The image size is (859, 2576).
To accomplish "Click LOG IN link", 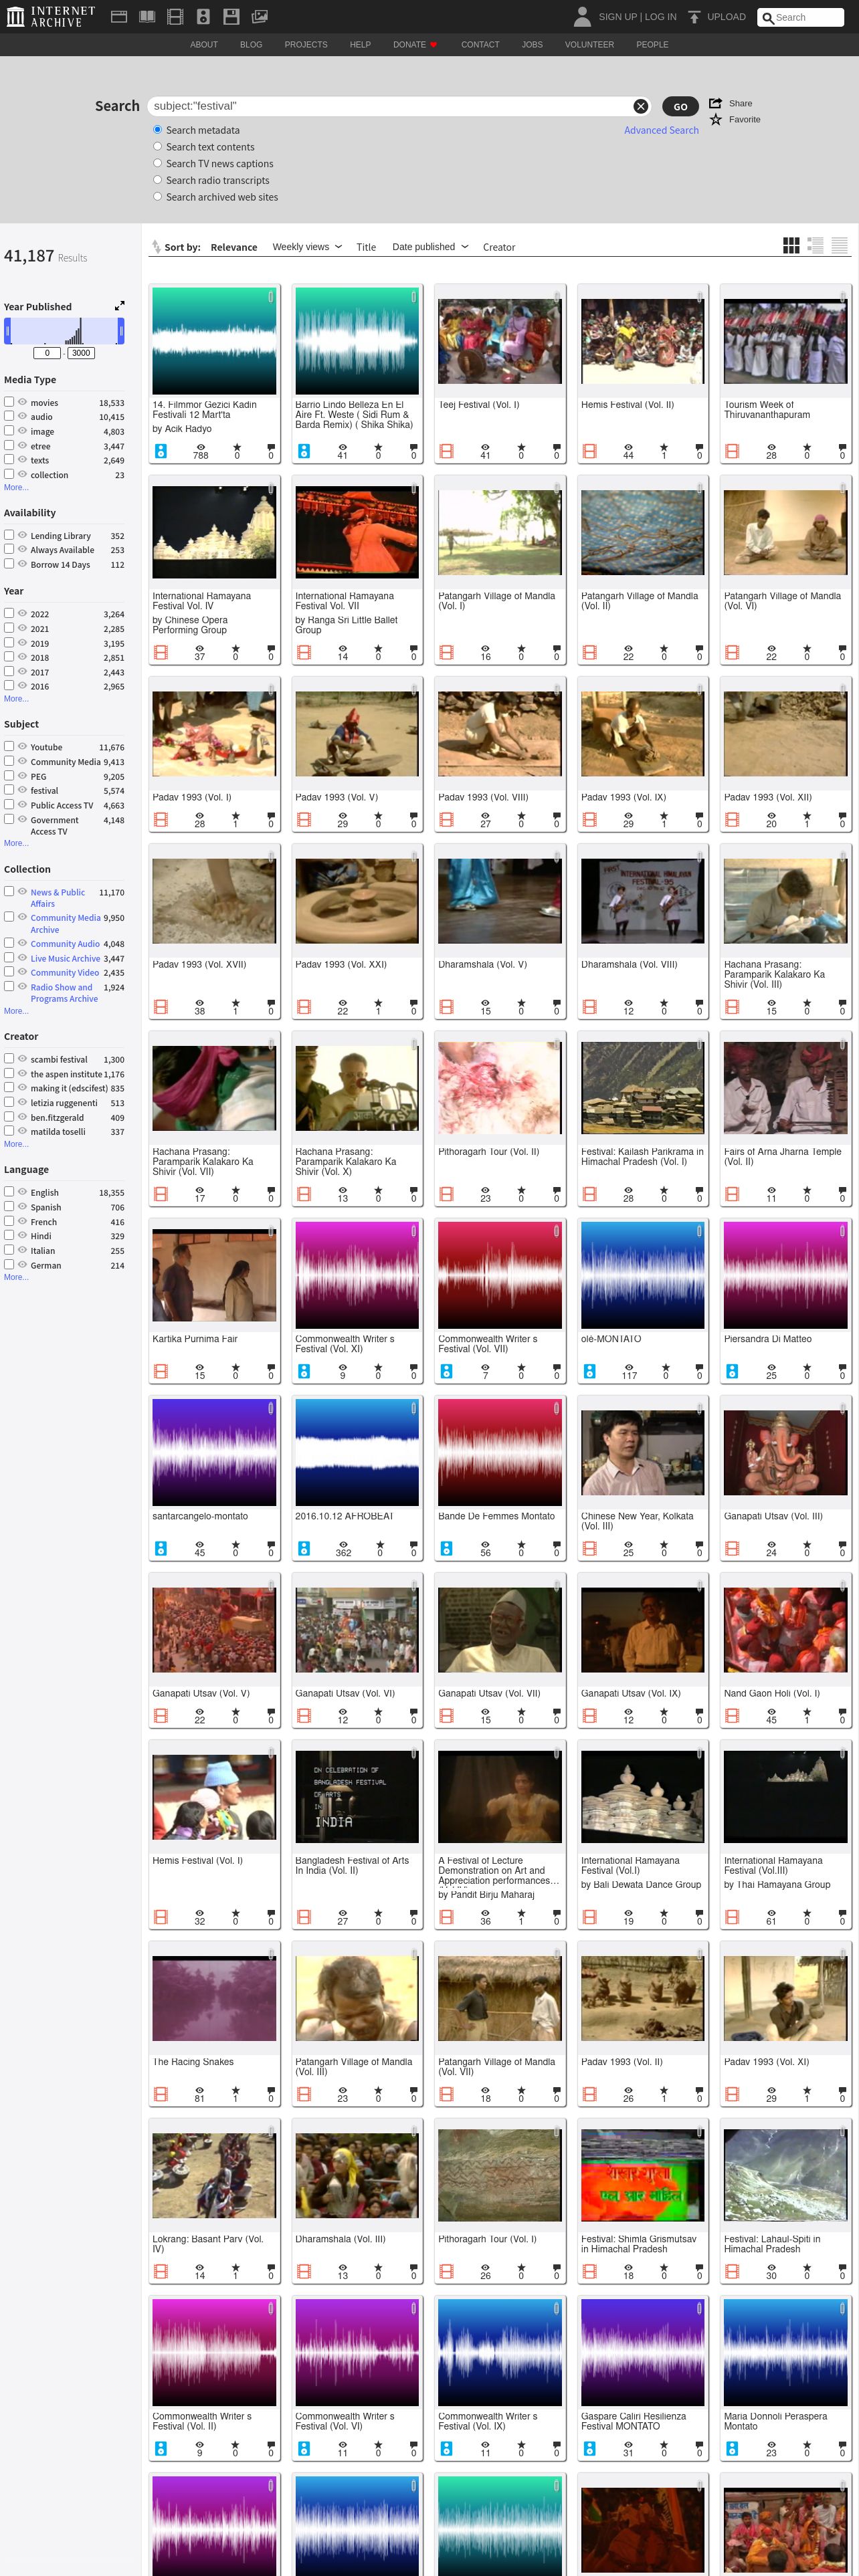I will pyautogui.click(x=661, y=17).
